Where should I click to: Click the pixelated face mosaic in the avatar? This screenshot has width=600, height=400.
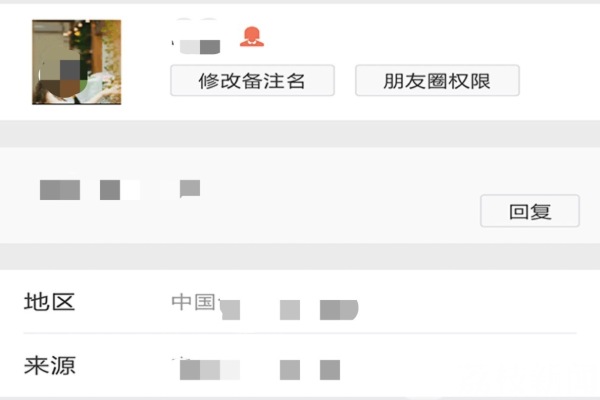coord(70,78)
